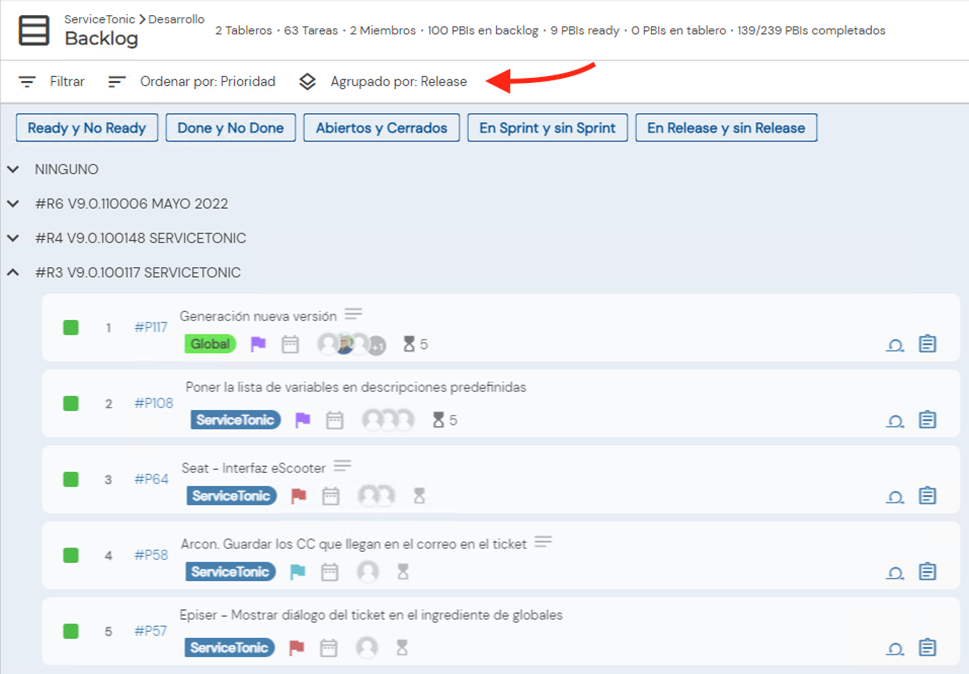The width and height of the screenshot is (969, 674).
Task: Expand the NINGUNO group
Action: (x=13, y=170)
